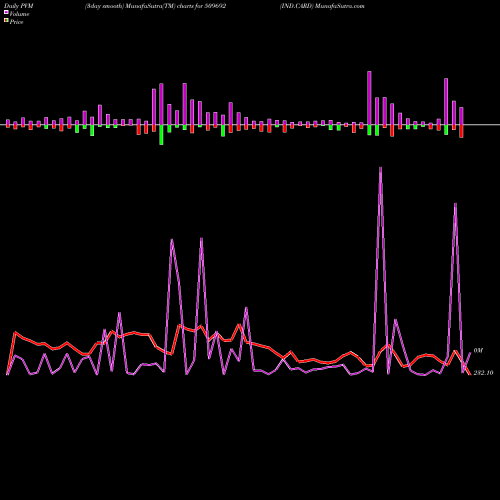Click the '0M' volume axis label
This screenshot has height=500, width=500.
tap(478, 351)
